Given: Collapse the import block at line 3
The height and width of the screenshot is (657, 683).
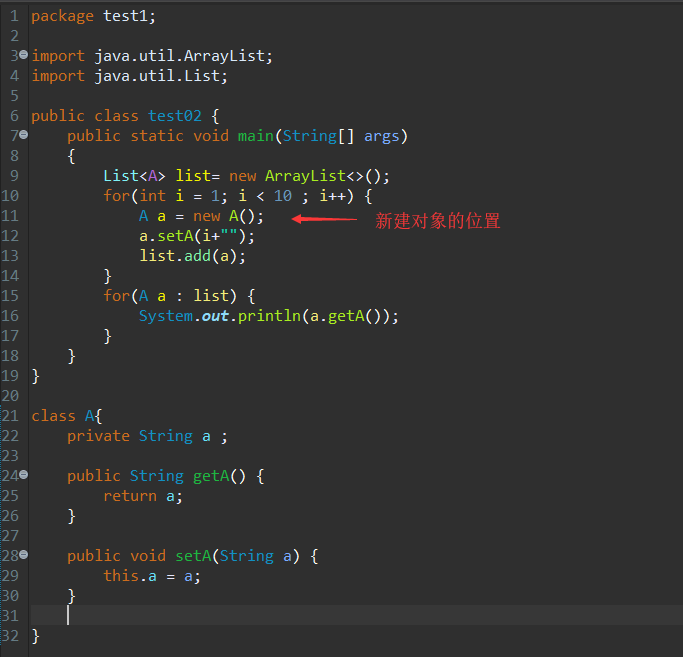Looking at the screenshot, I should (24, 54).
